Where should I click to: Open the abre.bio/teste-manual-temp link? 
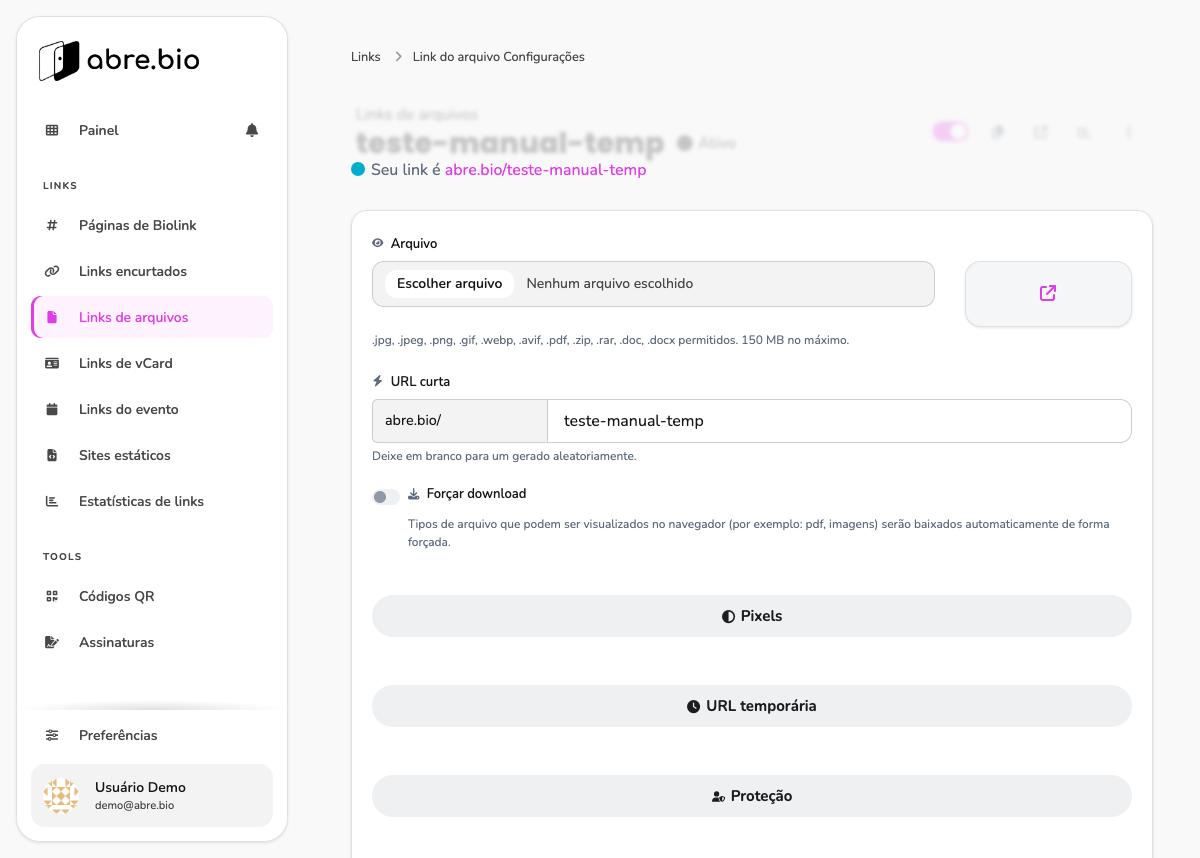click(546, 170)
